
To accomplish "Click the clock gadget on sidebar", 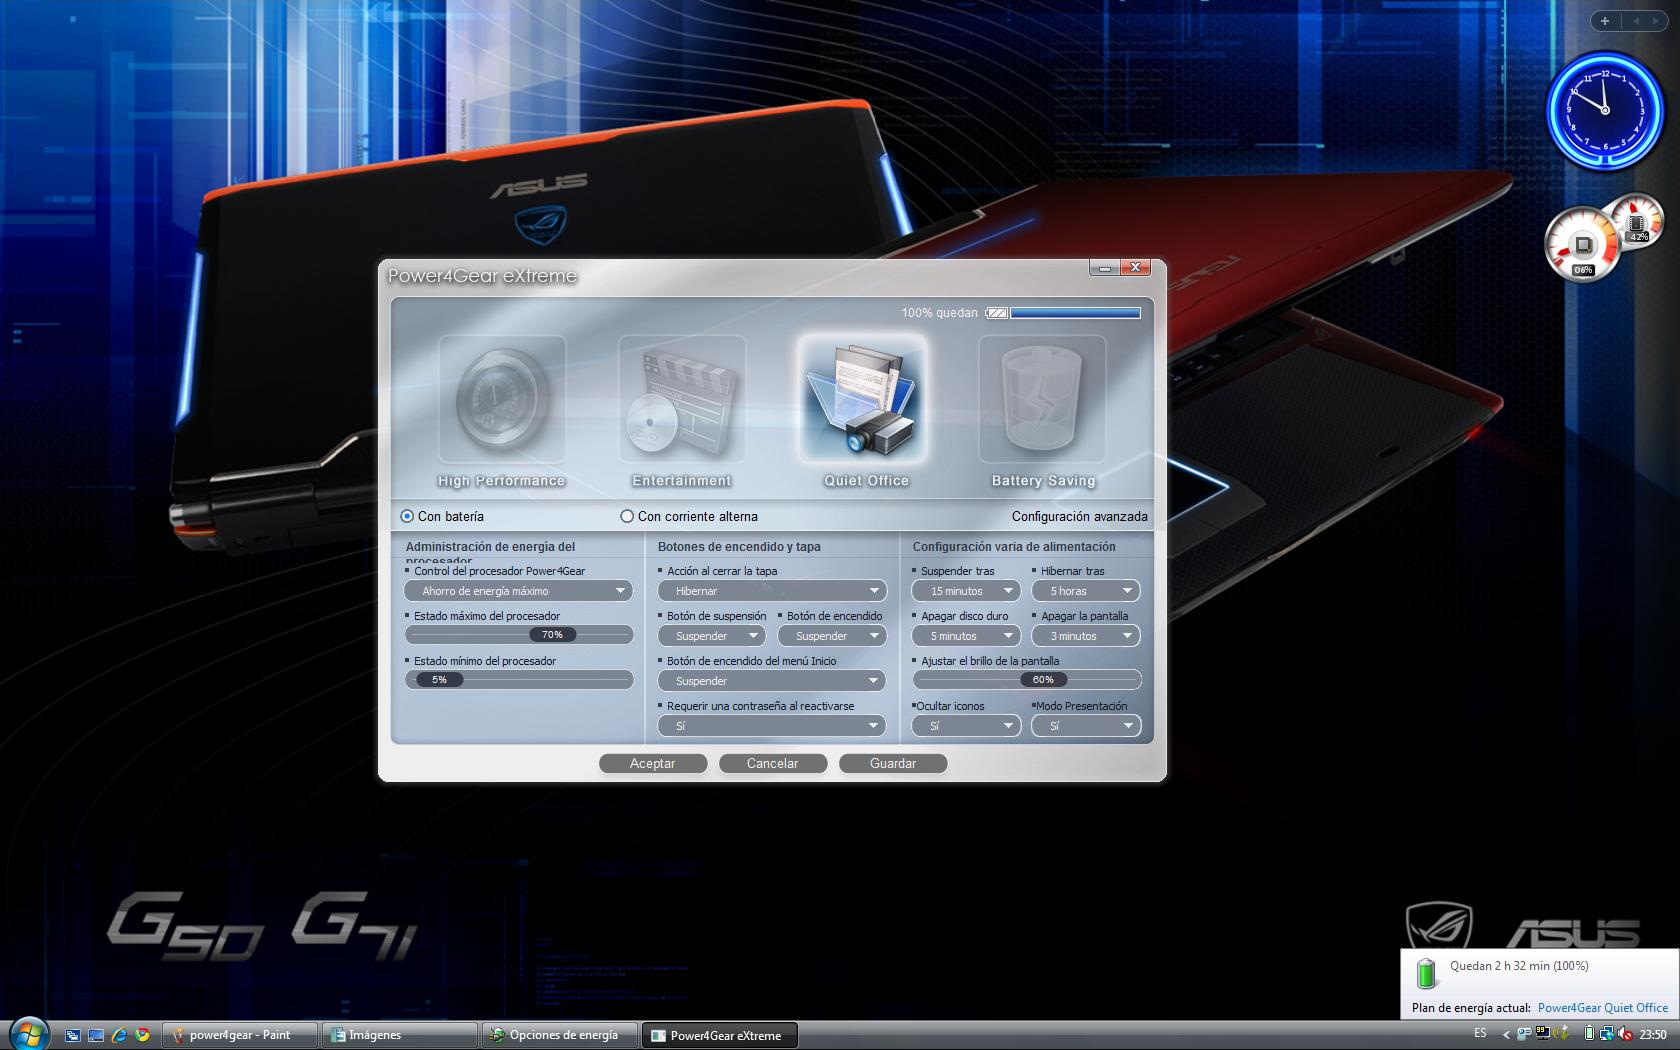I will pos(1604,109).
